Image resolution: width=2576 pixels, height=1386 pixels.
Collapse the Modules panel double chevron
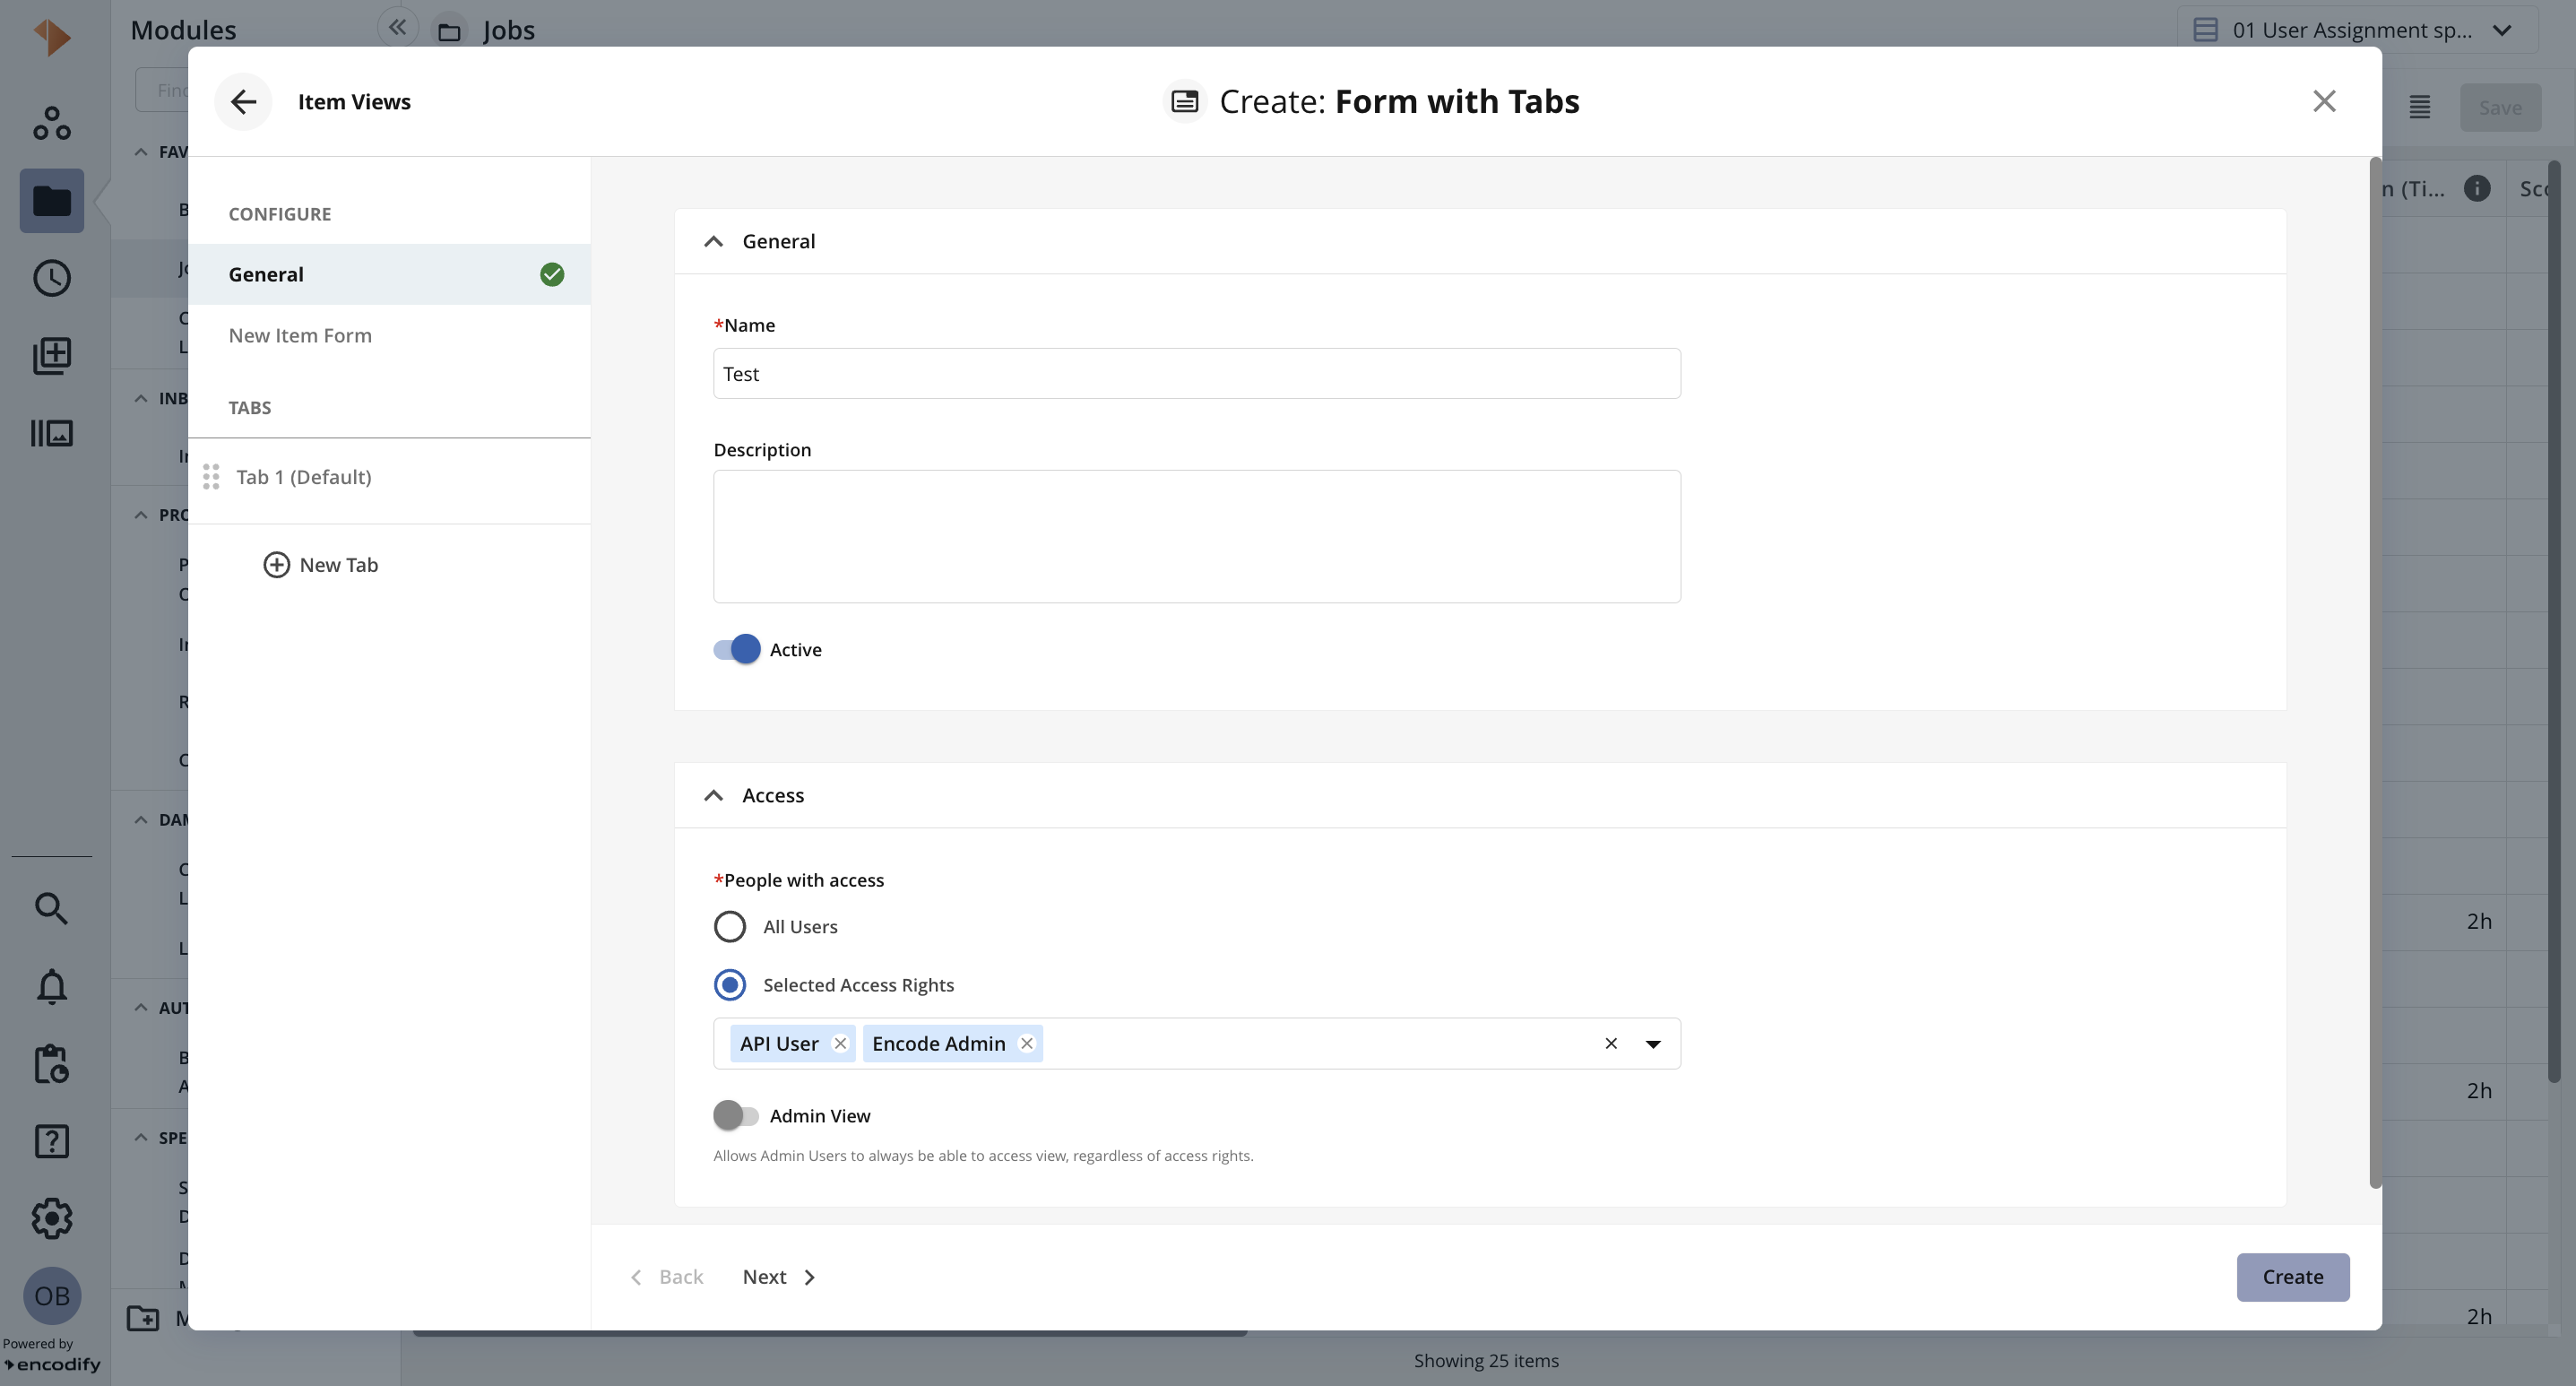397,27
